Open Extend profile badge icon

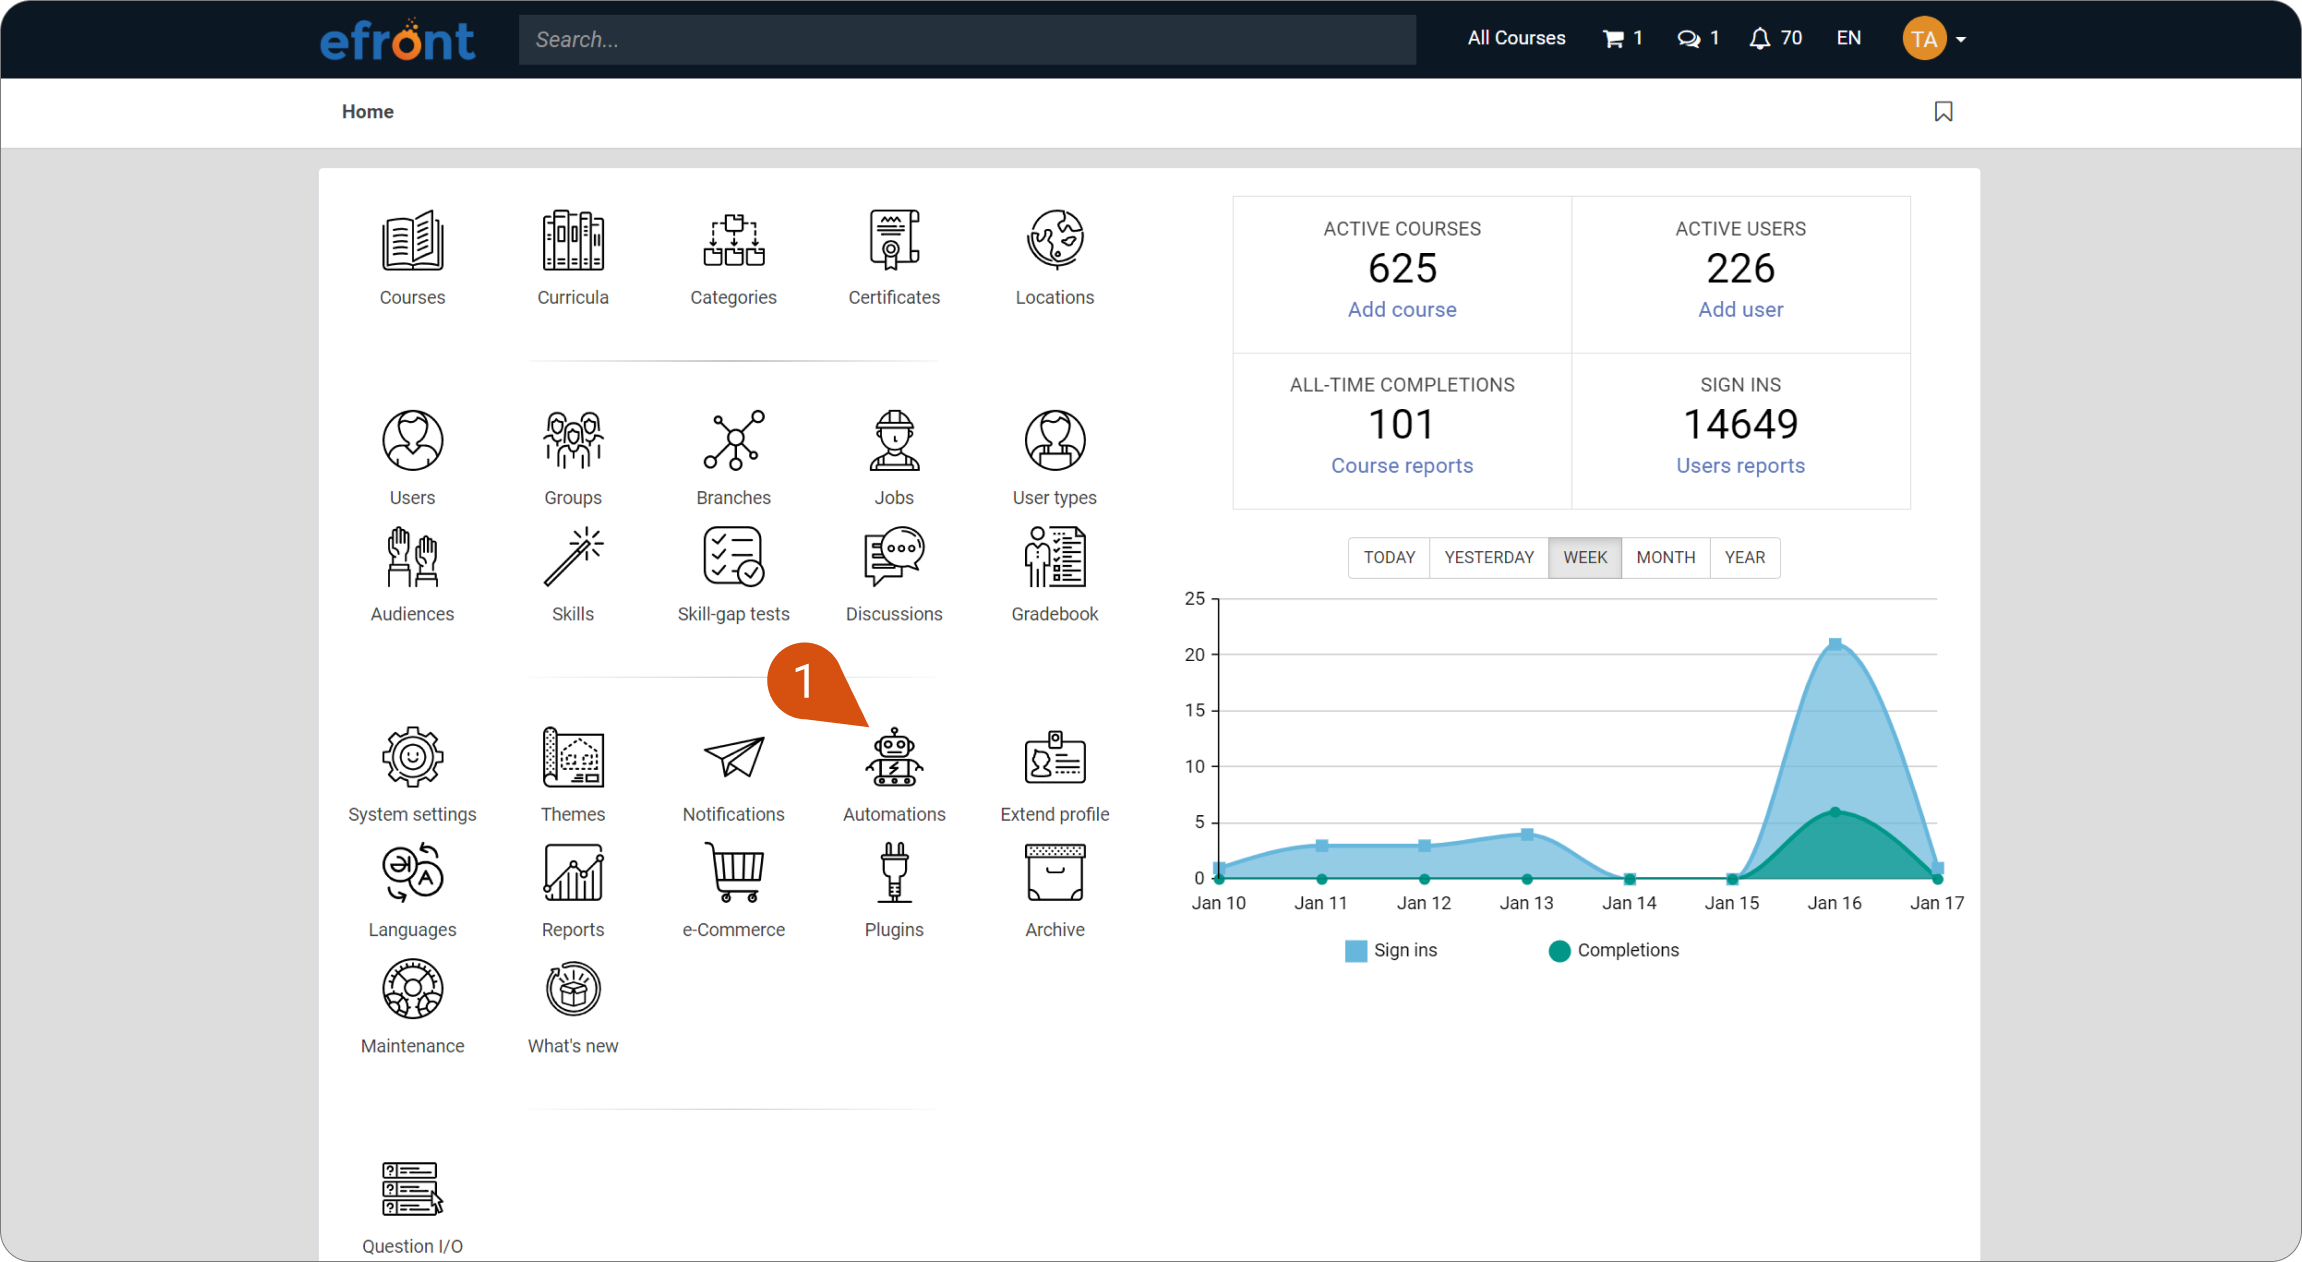pos(1055,757)
